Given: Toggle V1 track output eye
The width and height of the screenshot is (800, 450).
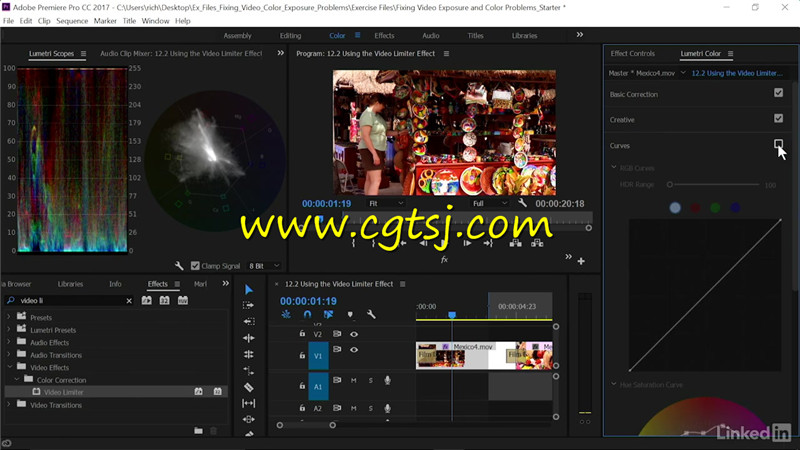Looking at the screenshot, I should tap(354, 350).
